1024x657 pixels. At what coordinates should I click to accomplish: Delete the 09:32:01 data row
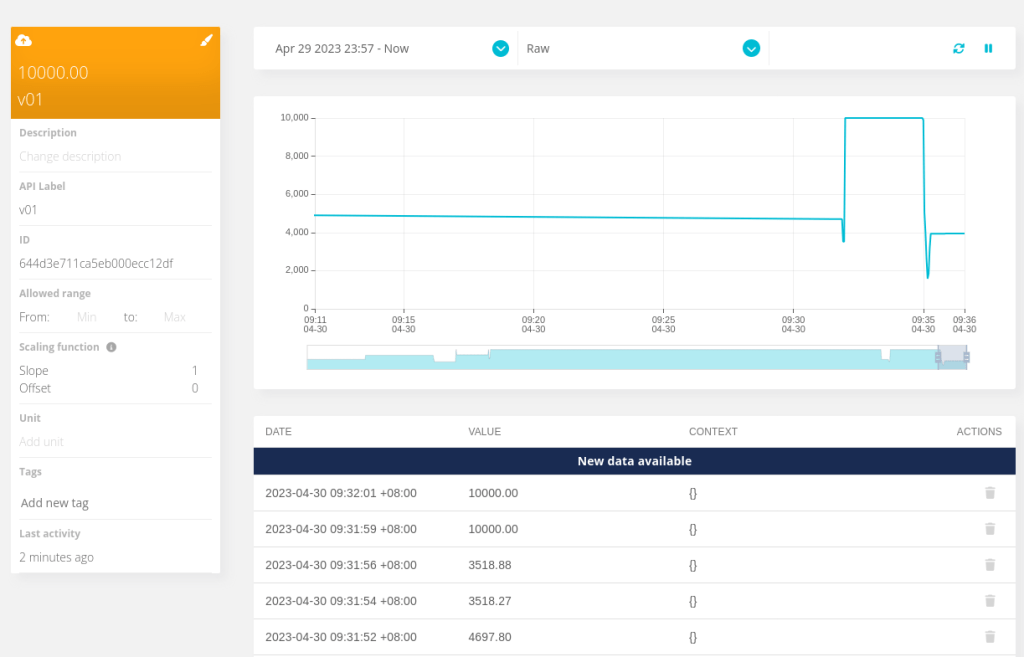pyautogui.click(x=990, y=493)
